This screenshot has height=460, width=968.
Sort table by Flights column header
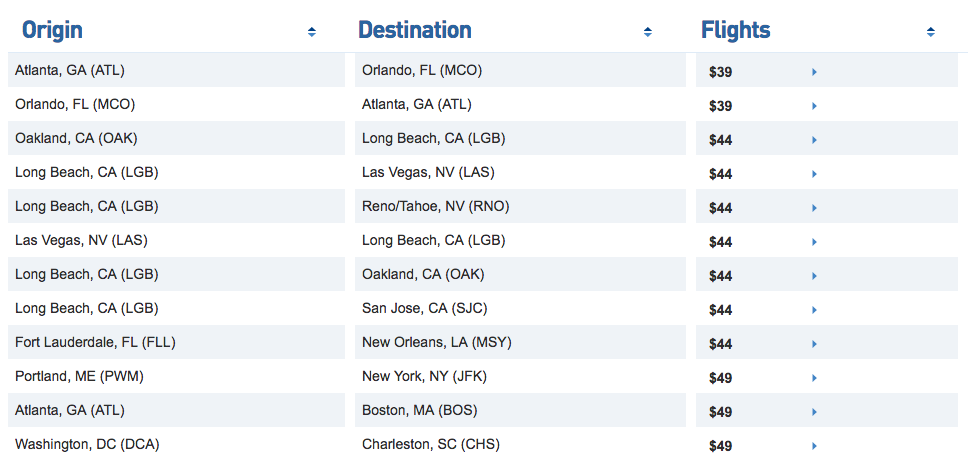pos(736,30)
